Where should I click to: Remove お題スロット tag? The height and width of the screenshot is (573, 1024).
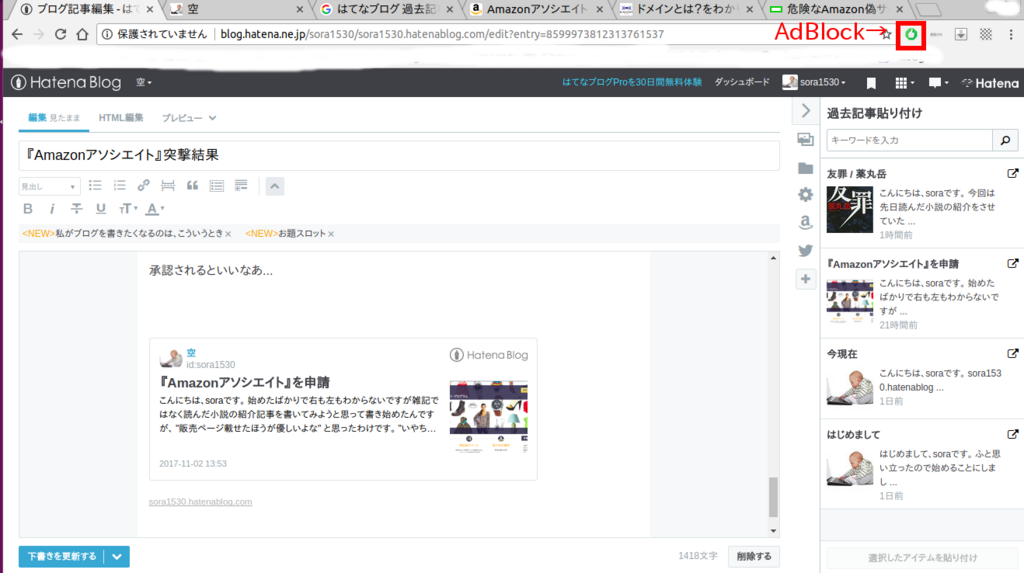tap(331, 234)
